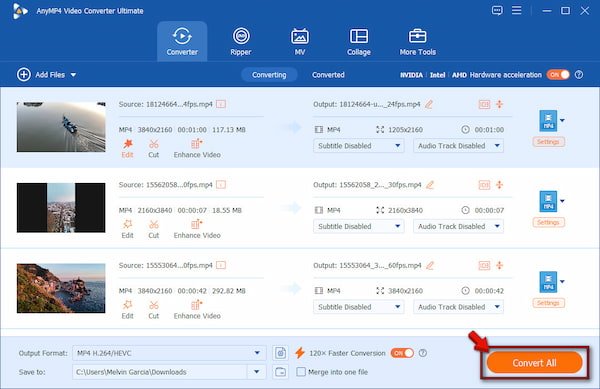Edit the 15562058 video
This screenshot has width=600, height=389.
tap(127, 229)
